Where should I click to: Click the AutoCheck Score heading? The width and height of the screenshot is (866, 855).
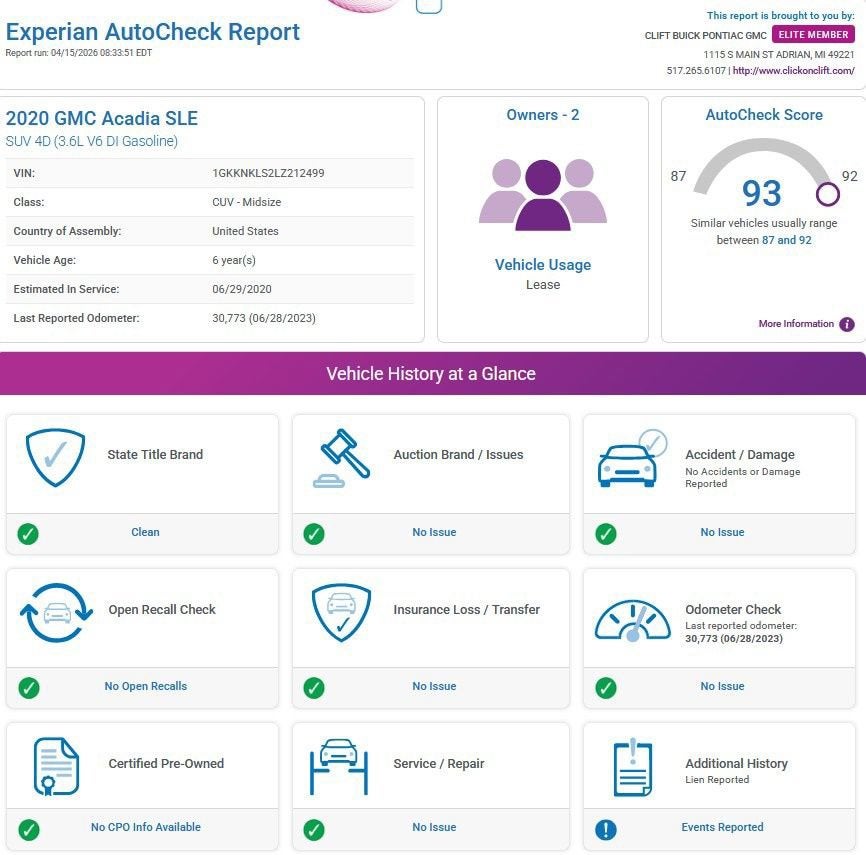pyautogui.click(x=764, y=115)
